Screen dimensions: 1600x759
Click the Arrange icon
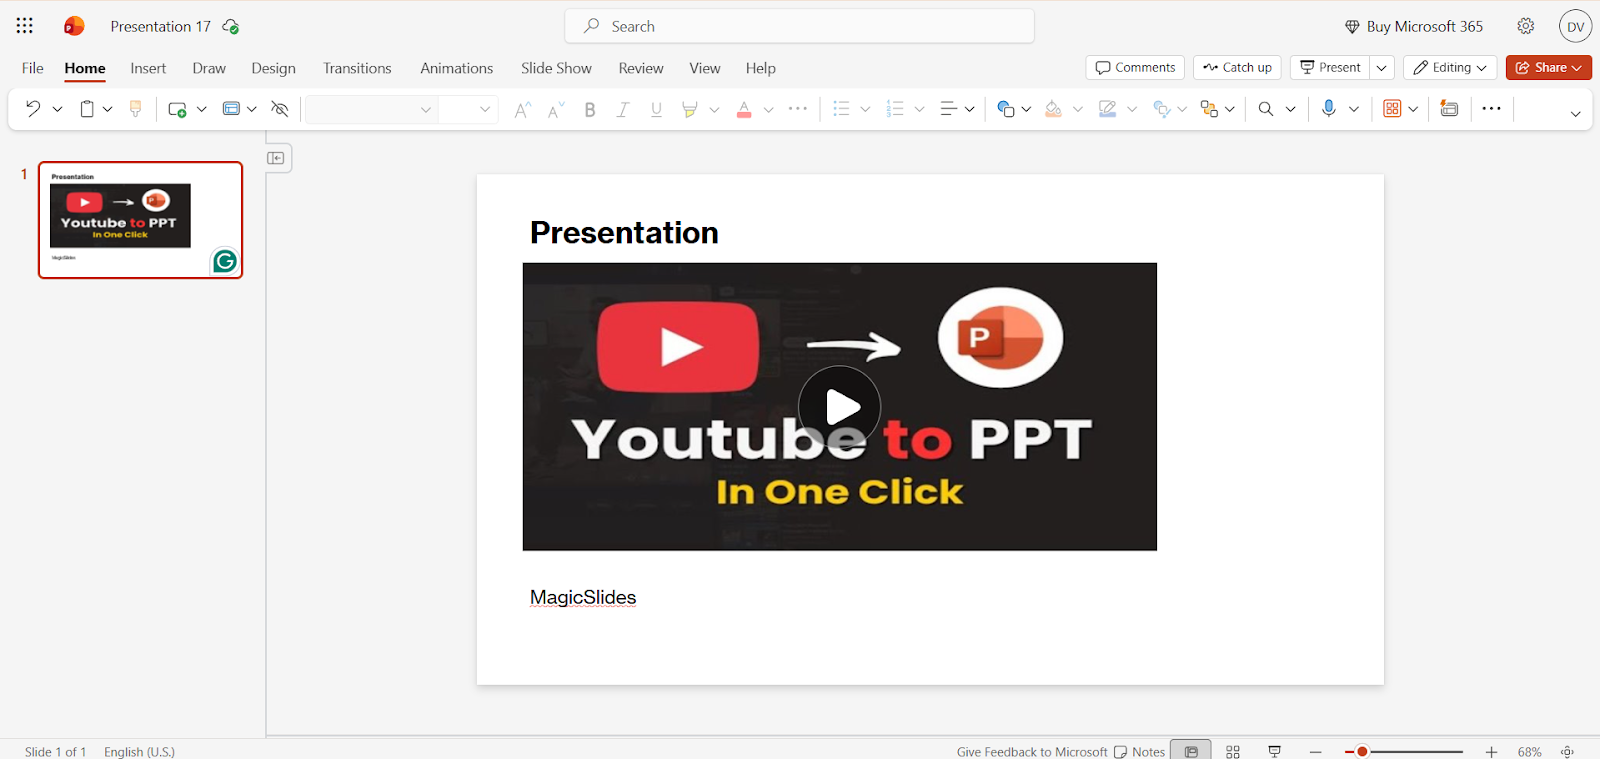pos(1209,109)
